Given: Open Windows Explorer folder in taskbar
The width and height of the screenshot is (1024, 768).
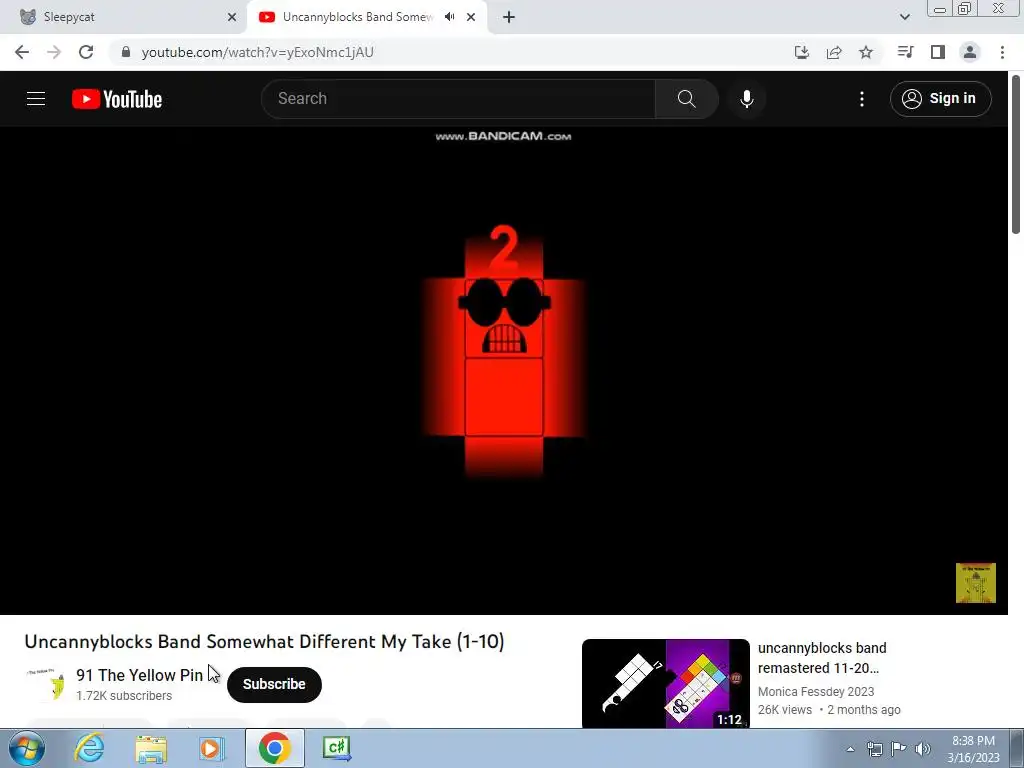Looking at the screenshot, I should click(151, 748).
